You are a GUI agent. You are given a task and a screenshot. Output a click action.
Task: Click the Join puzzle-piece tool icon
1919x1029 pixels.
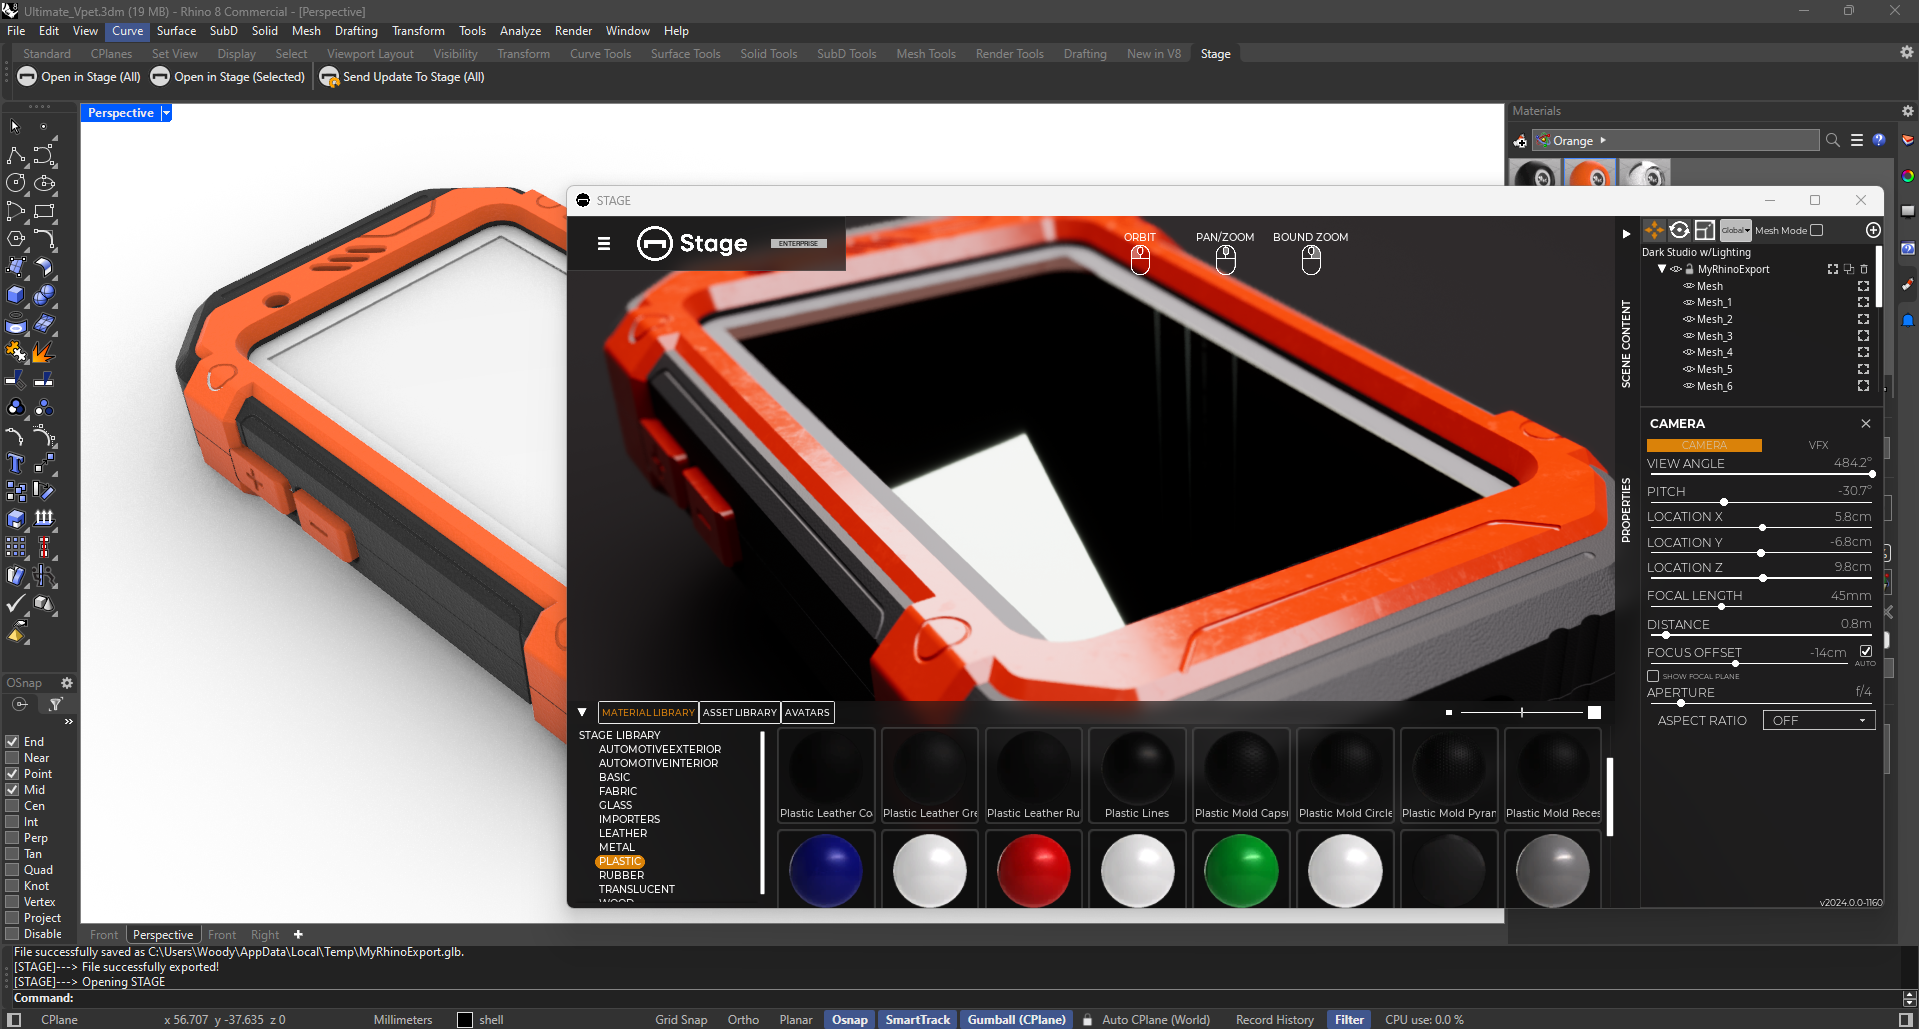[16, 352]
